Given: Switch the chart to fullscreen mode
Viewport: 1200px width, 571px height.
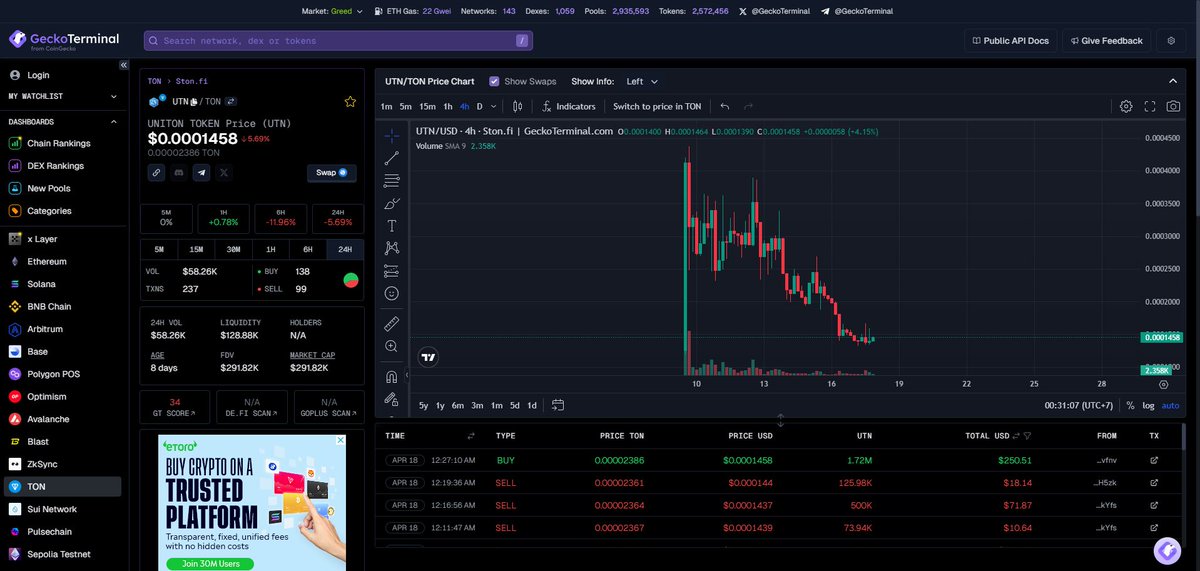Looking at the screenshot, I should tap(1150, 106).
